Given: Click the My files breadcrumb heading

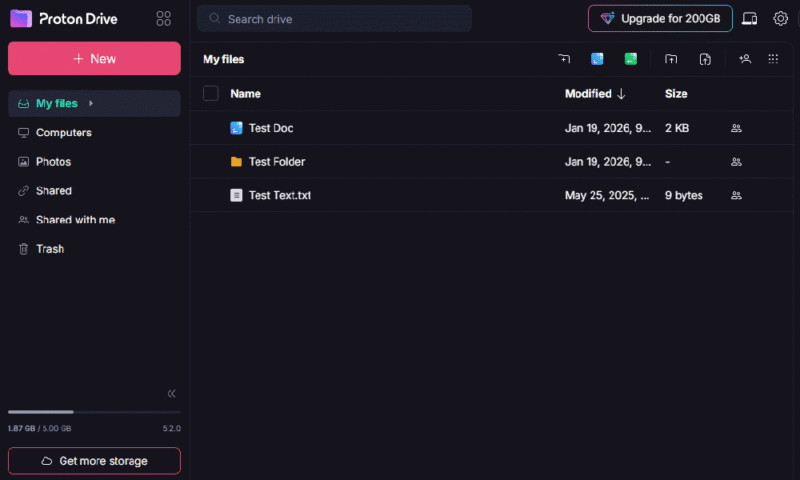Looking at the screenshot, I should coord(223,59).
